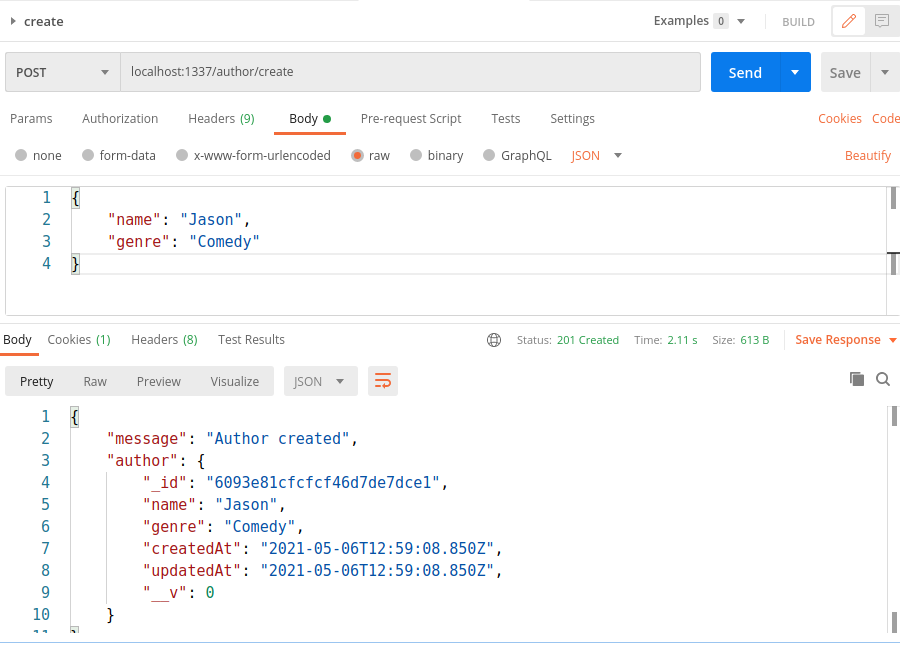Click the globe network information icon
The image size is (900, 646).
494,340
